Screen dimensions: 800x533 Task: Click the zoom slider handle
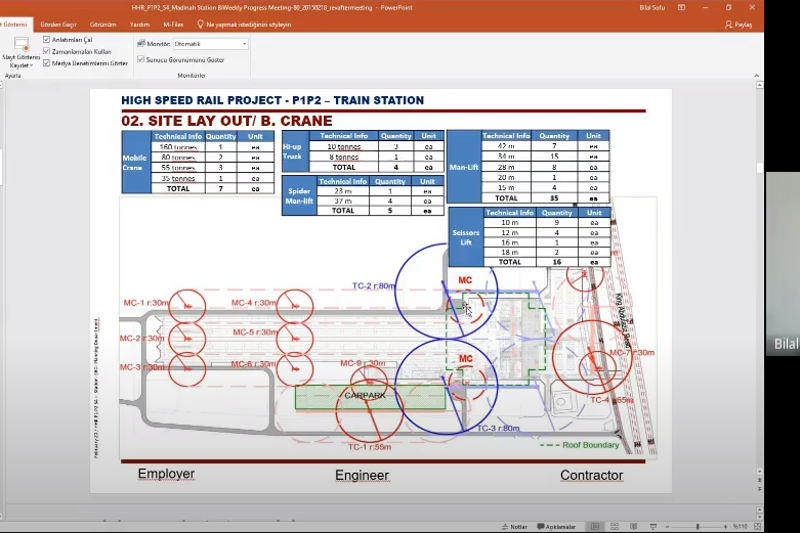tap(698, 526)
